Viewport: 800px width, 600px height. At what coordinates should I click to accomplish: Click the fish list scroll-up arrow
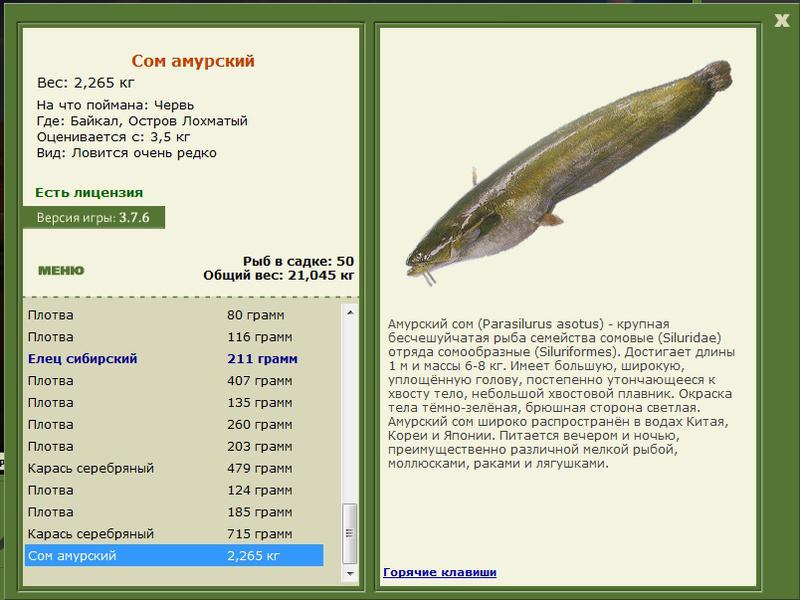pyautogui.click(x=350, y=312)
